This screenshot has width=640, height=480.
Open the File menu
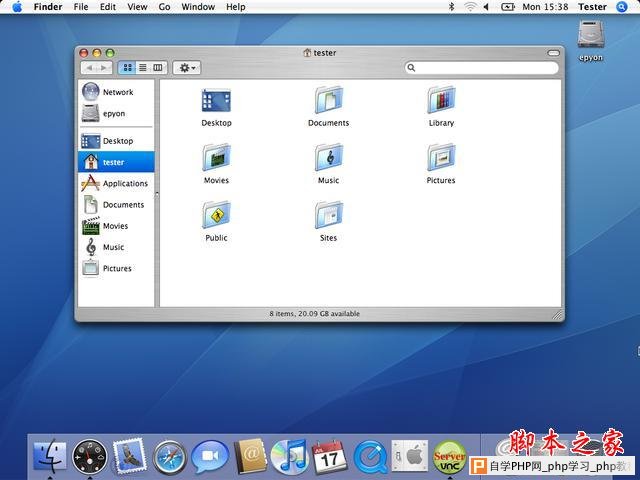tap(81, 7)
